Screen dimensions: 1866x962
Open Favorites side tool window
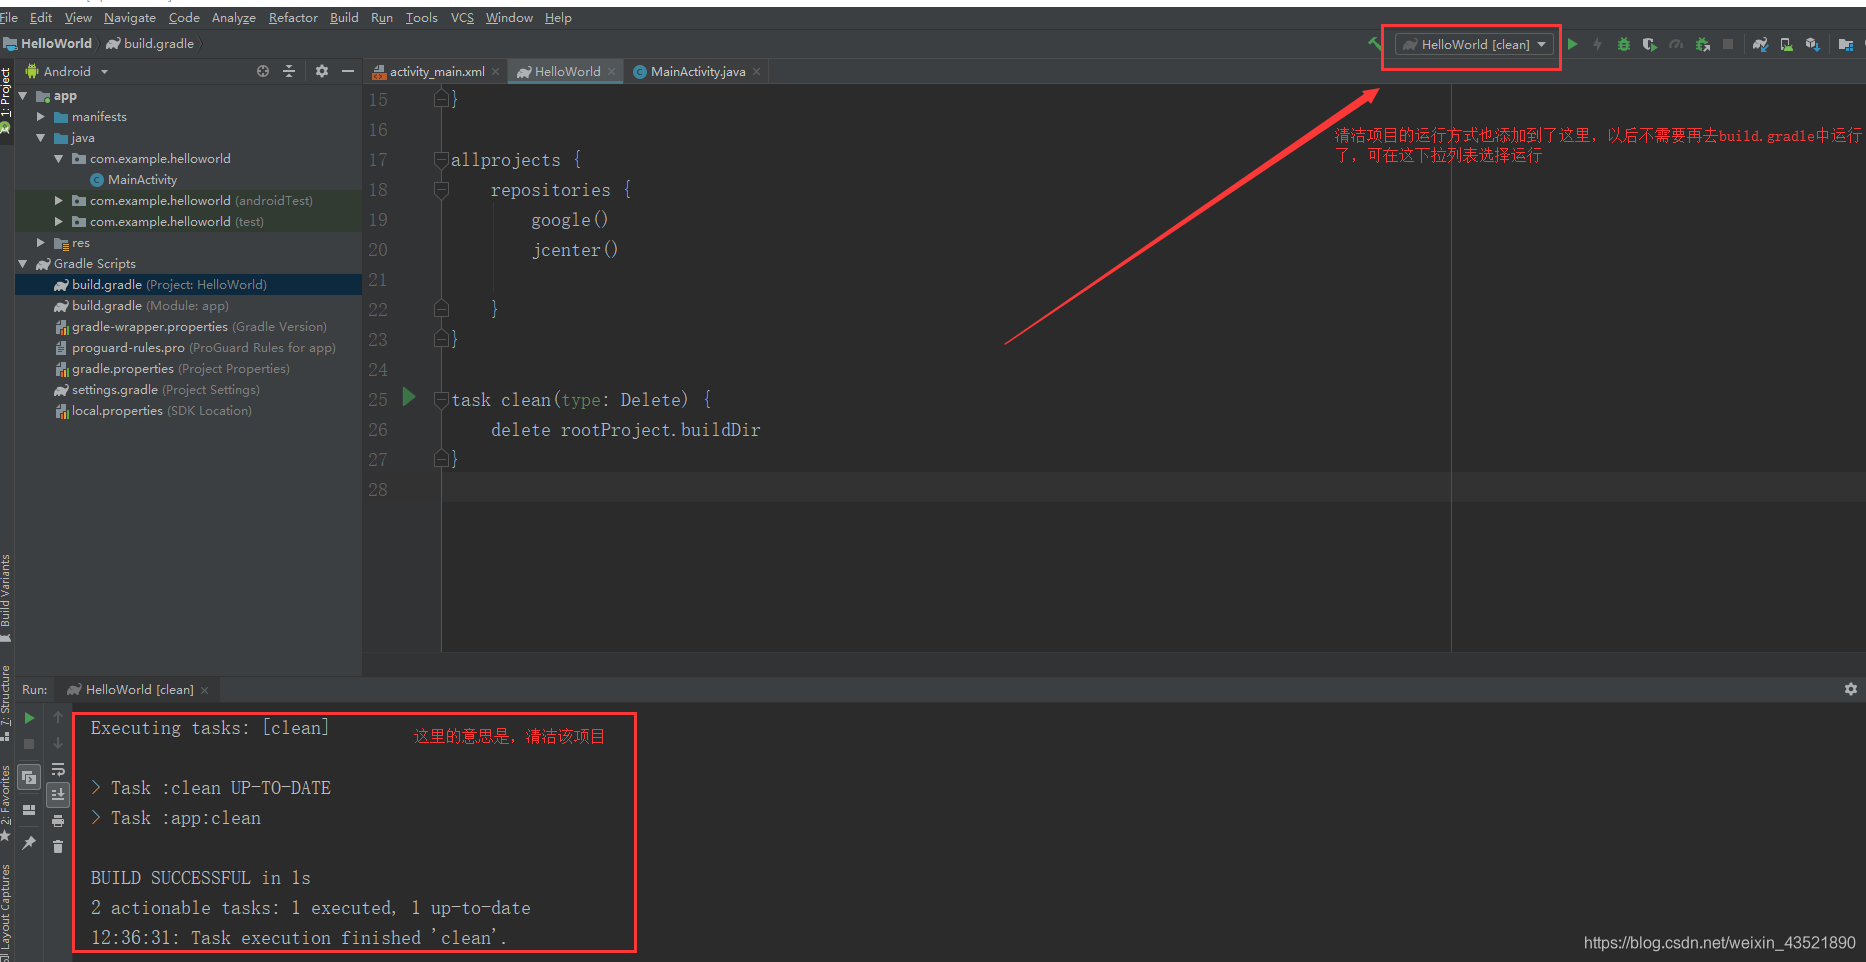point(6,803)
